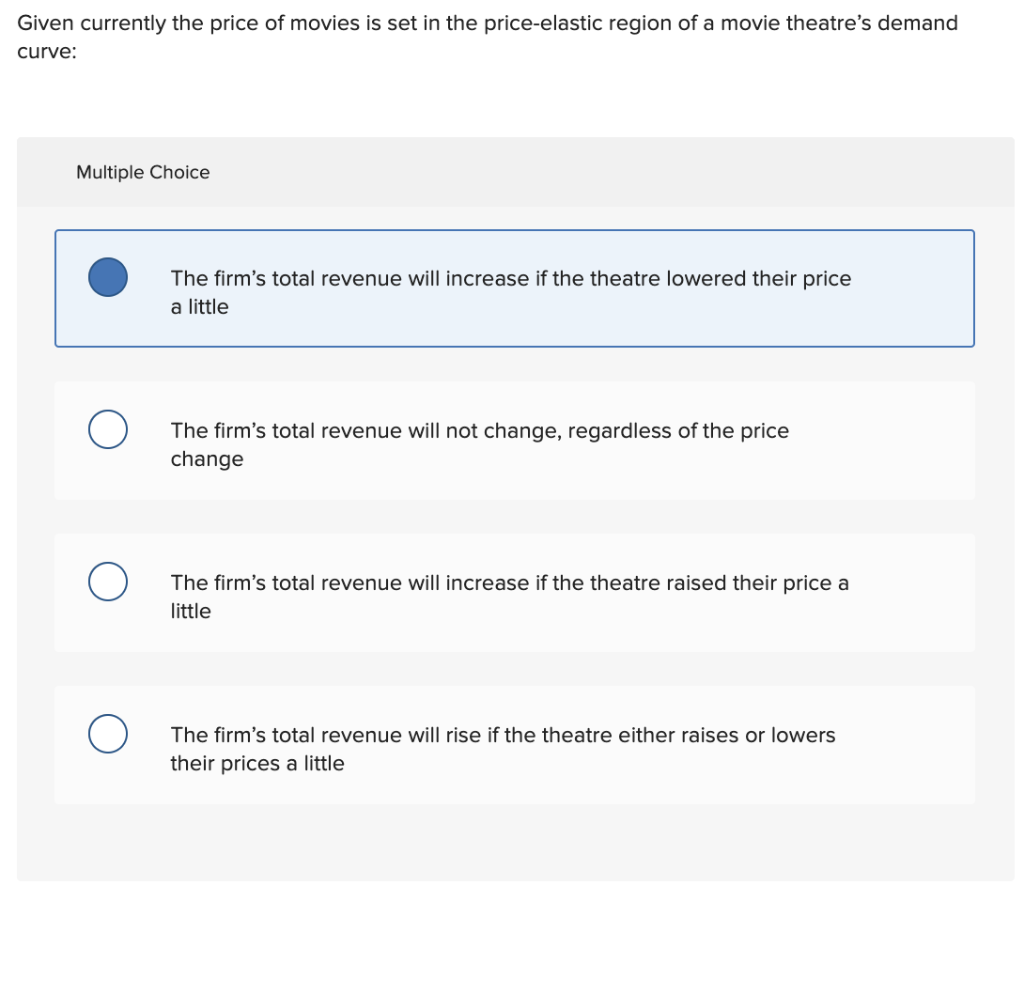Click the 'Multiple Choice' heading label
Viewport: 1024px width, 994px height.
pyautogui.click(x=143, y=172)
